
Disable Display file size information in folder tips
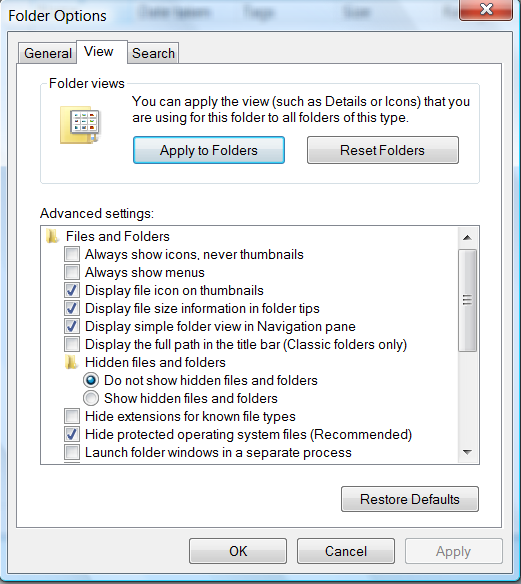click(x=72, y=308)
